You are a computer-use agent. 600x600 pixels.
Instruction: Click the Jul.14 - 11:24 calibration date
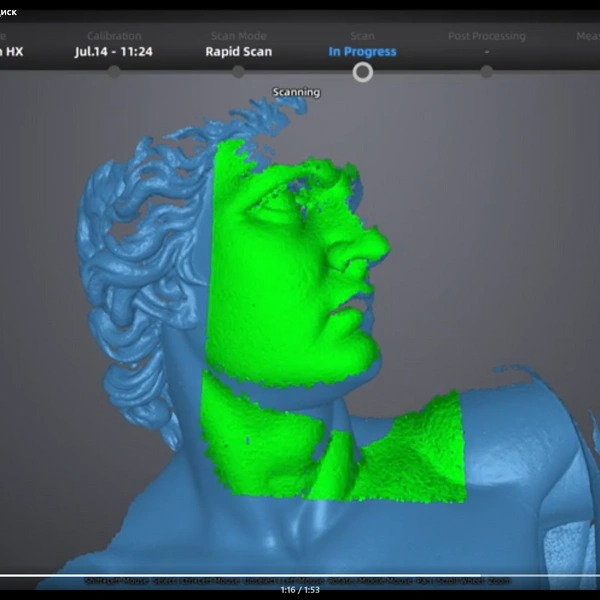click(x=114, y=52)
